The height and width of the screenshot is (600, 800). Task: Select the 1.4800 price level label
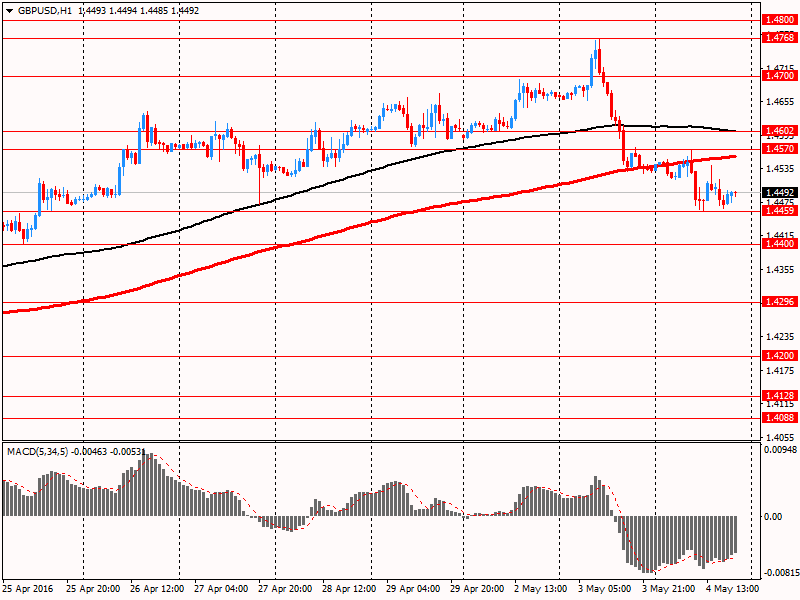pos(779,20)
